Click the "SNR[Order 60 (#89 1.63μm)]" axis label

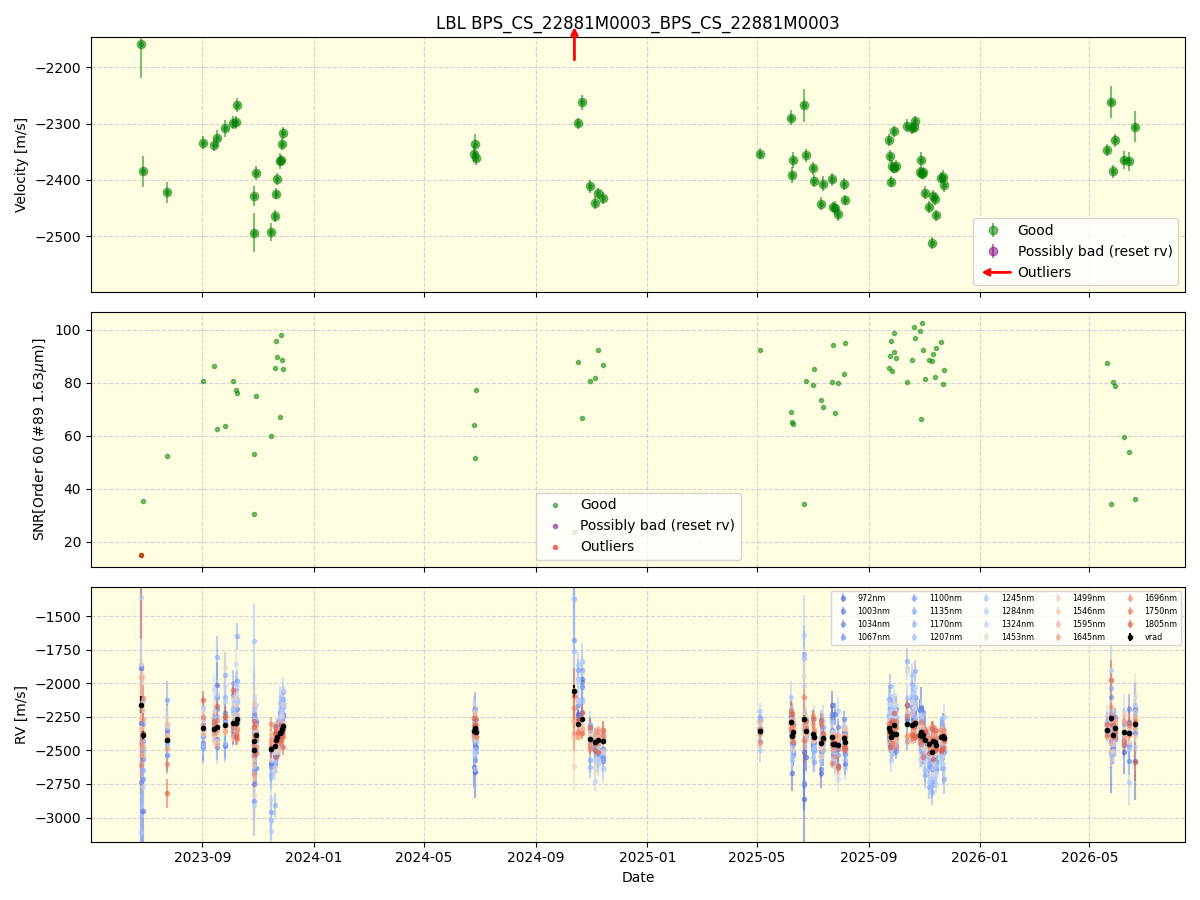click(39, 439)
